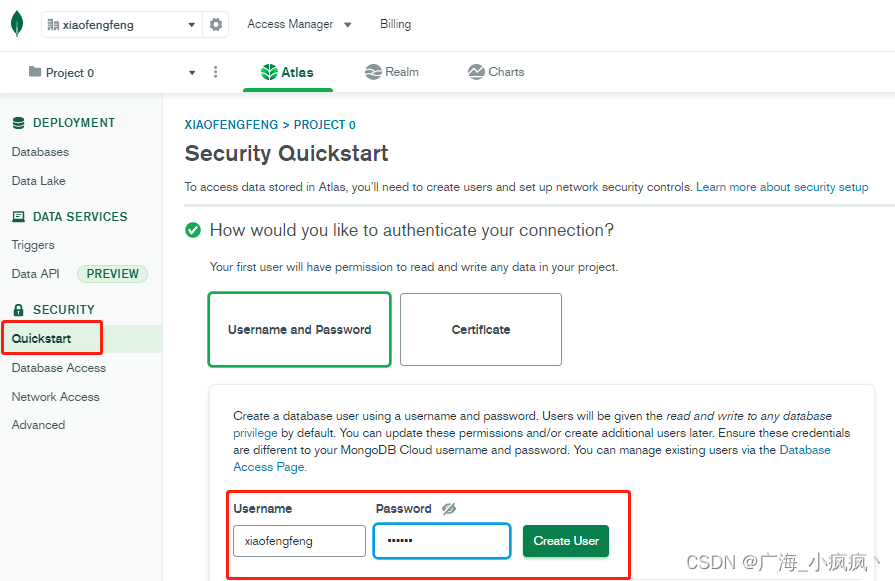
Task: Open the project options kebab menu
Action: tap(215, 72)
